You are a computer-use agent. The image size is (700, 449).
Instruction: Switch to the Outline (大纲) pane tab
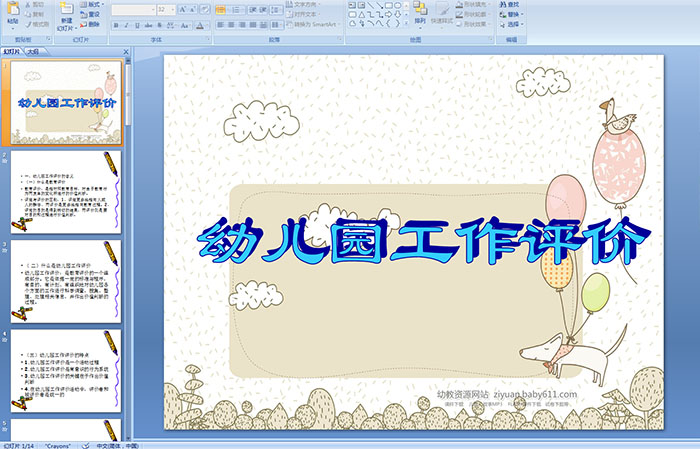pyautogui.click(x=33, y=52)
